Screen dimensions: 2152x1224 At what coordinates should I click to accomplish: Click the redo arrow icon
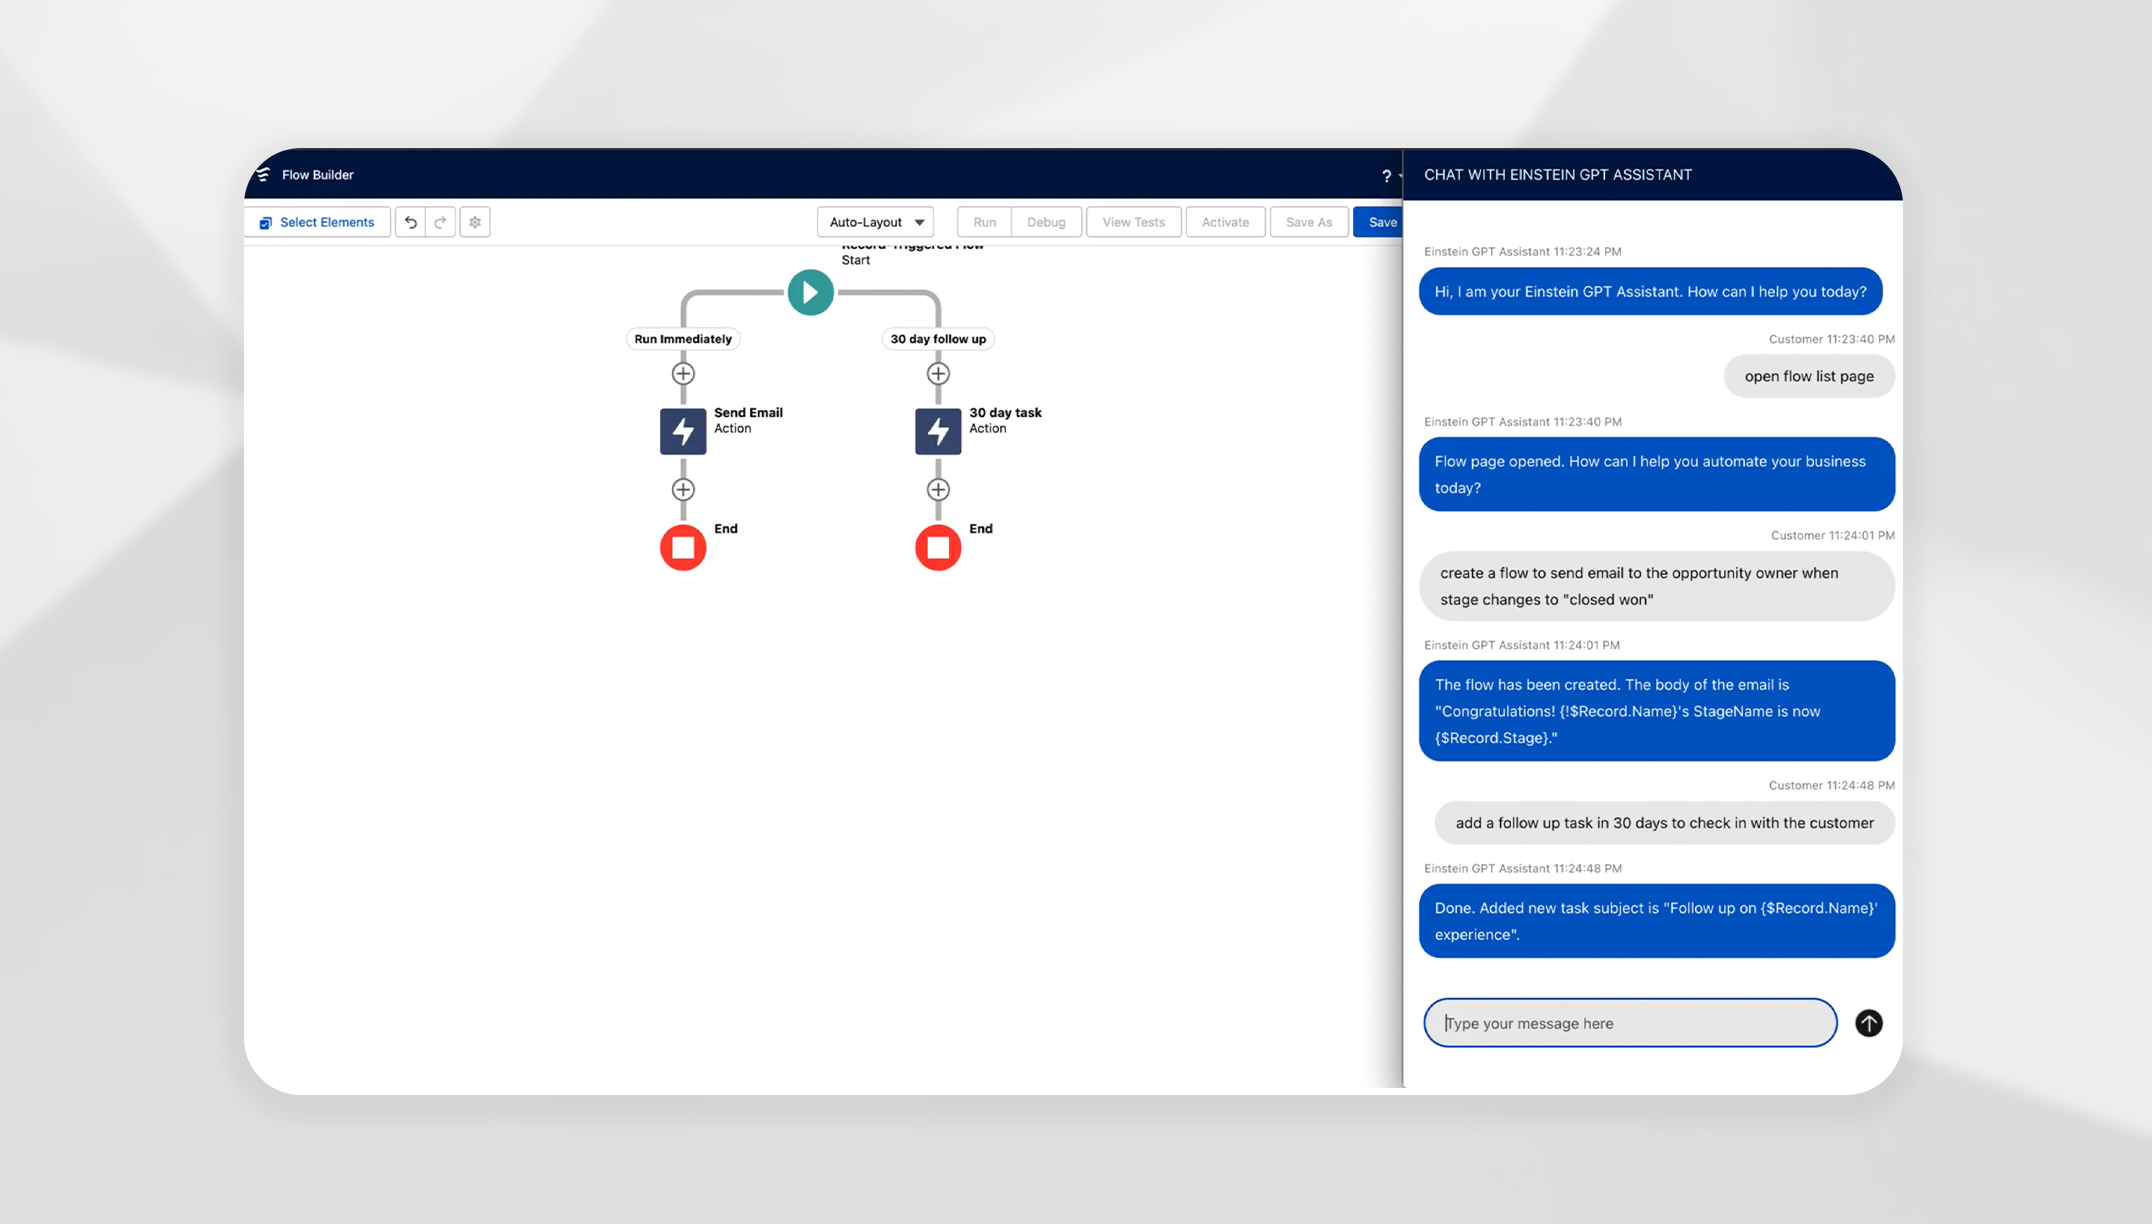[440, 222]
